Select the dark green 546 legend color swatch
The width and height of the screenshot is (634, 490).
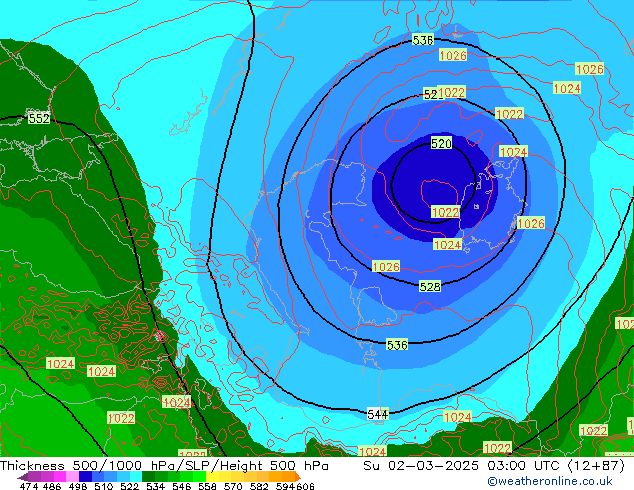[176, 476]
